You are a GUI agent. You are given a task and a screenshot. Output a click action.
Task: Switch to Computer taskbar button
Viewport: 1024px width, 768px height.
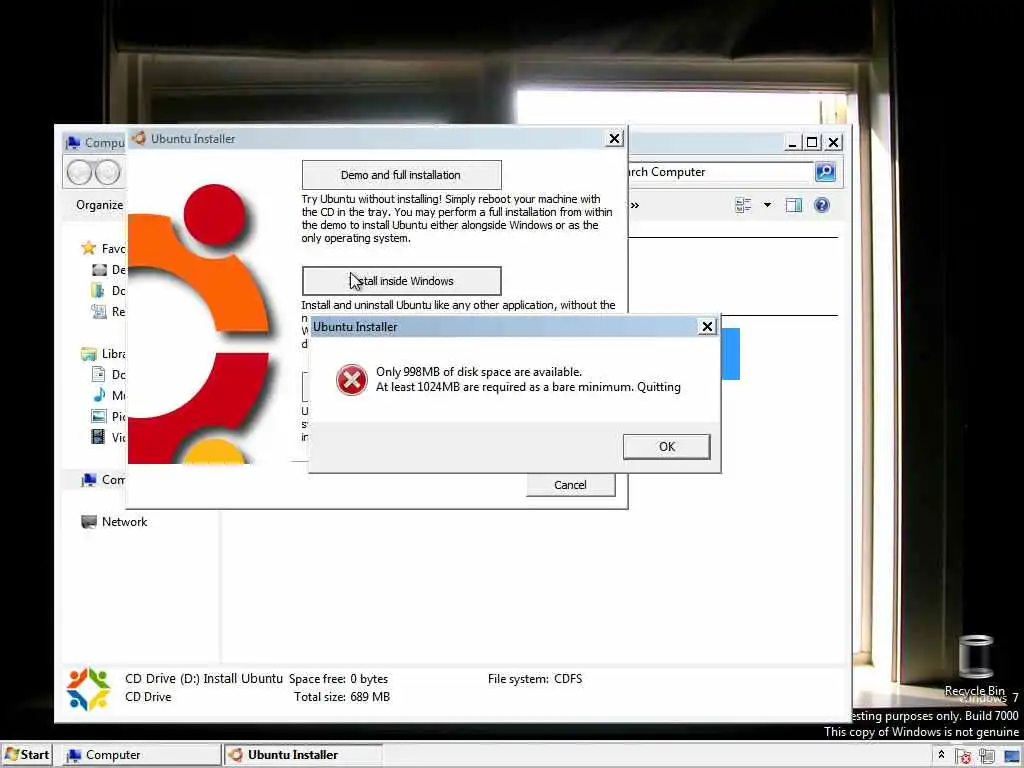pyautogui.click(x=141, y=755)
